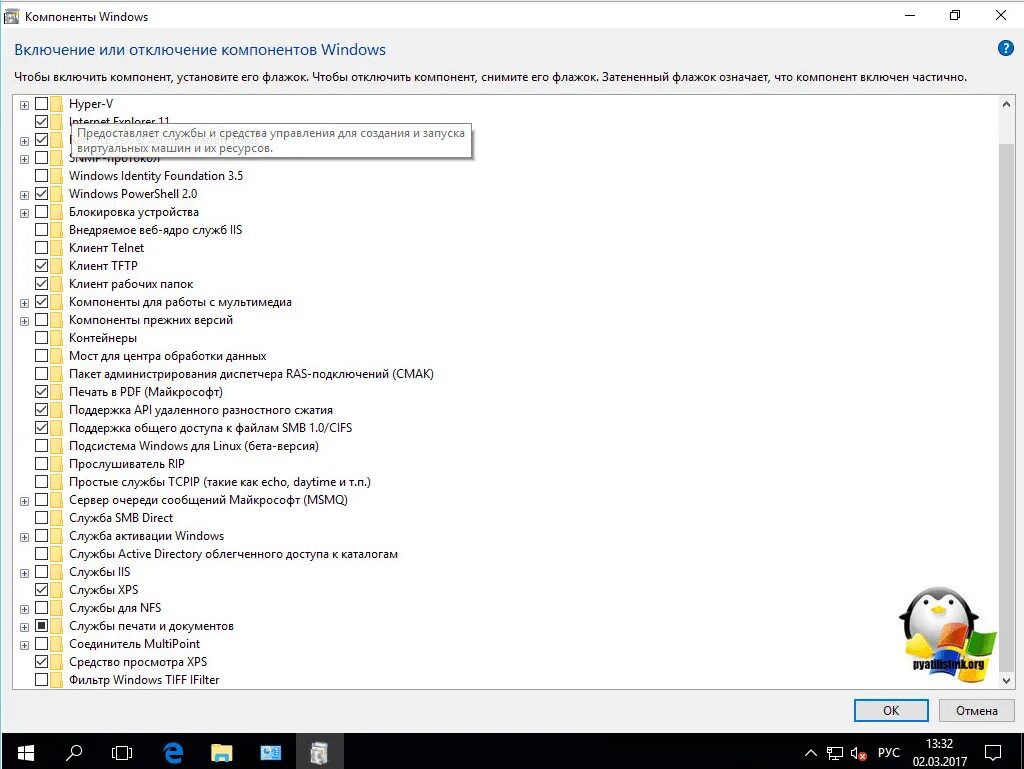The height and width of the screenshot is (769, 1024).
Task: Uncheck Средство просмотра XPS
Action: [41, 661]
